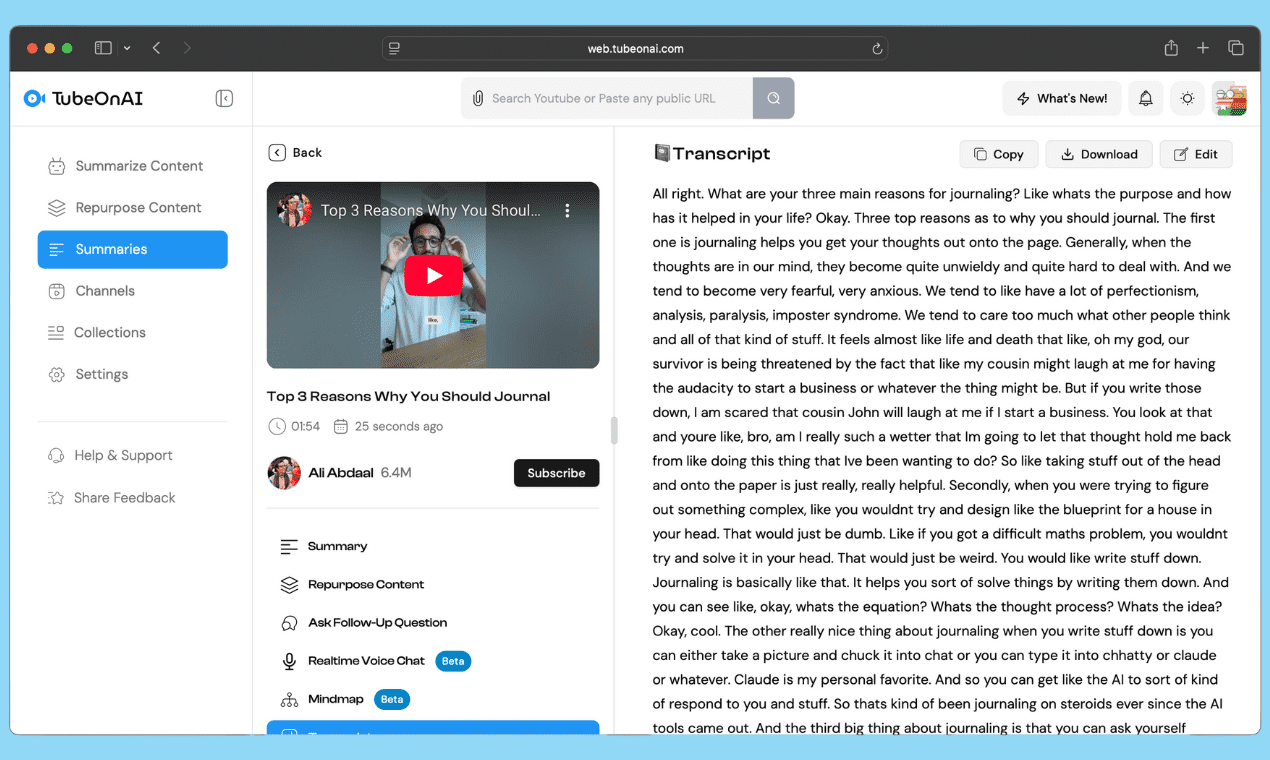This screenshot has height=760, width=1270.
Task: Click the What's New! button
Action: [x=1062, y=98]
